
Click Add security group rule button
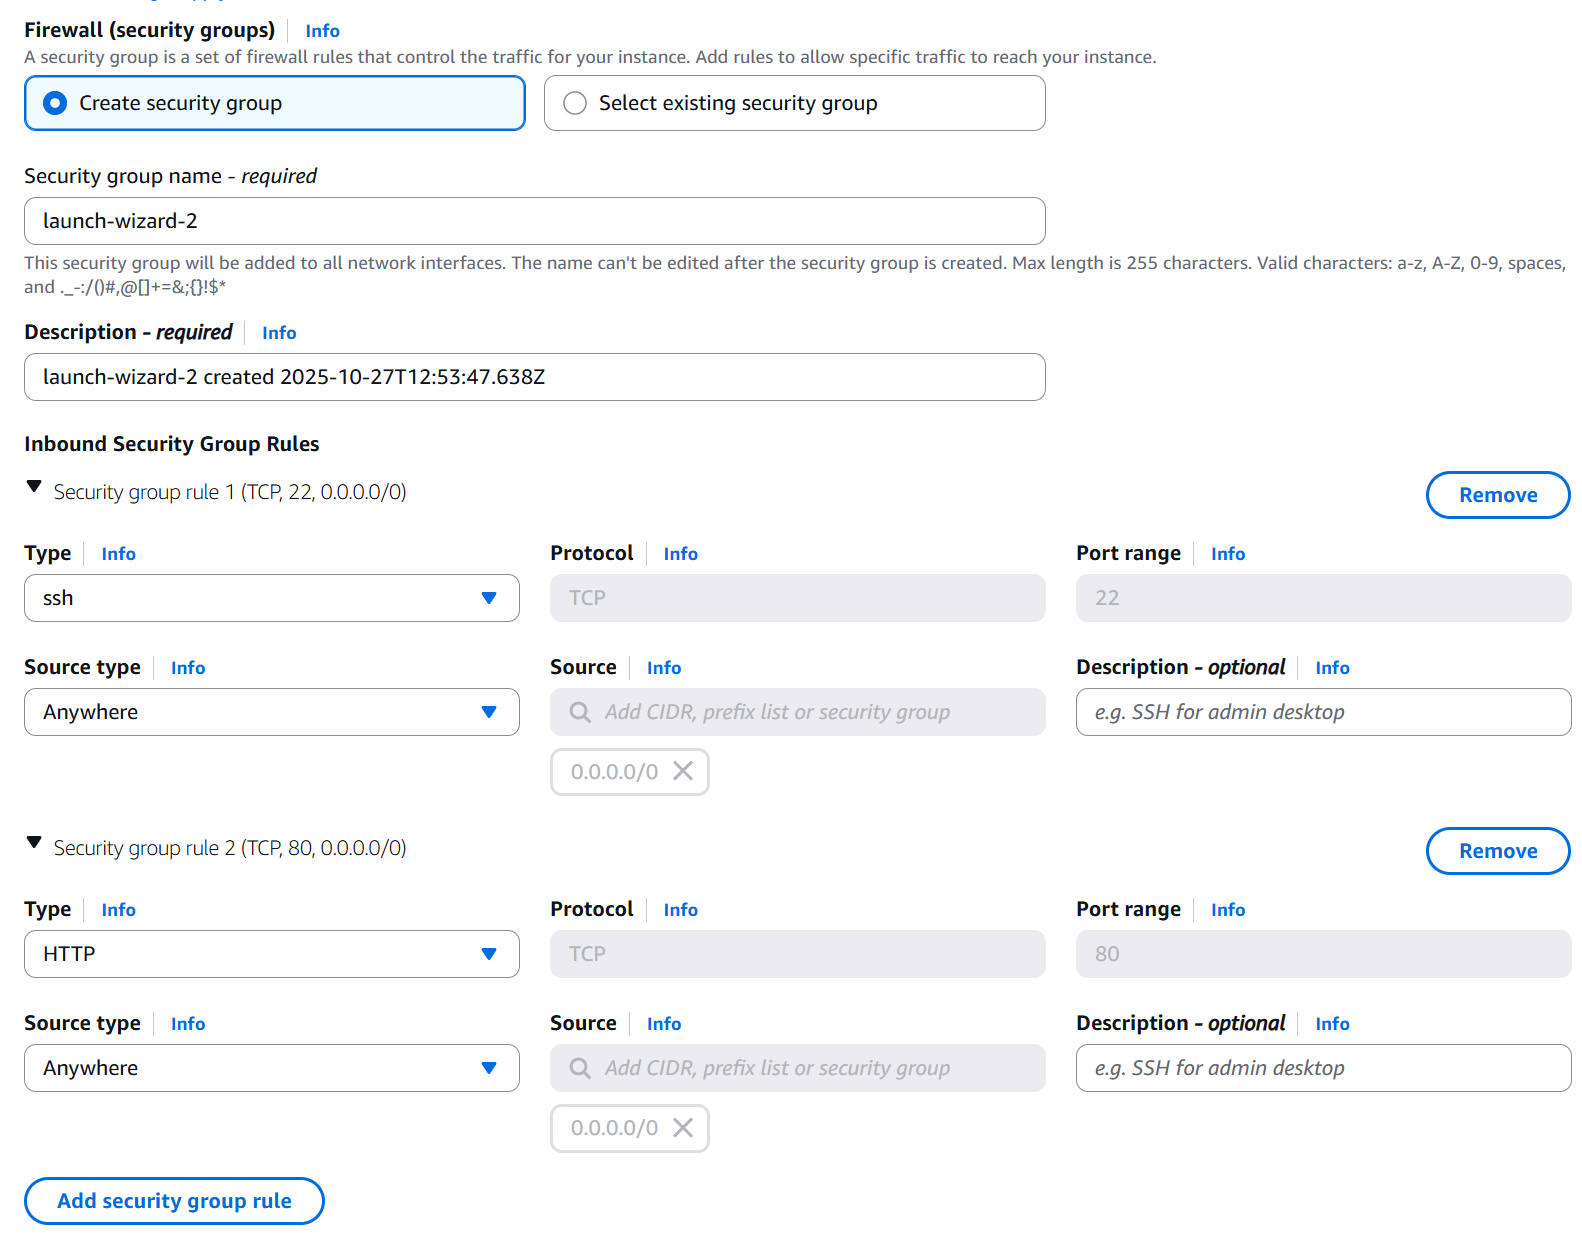[174, 1201]
